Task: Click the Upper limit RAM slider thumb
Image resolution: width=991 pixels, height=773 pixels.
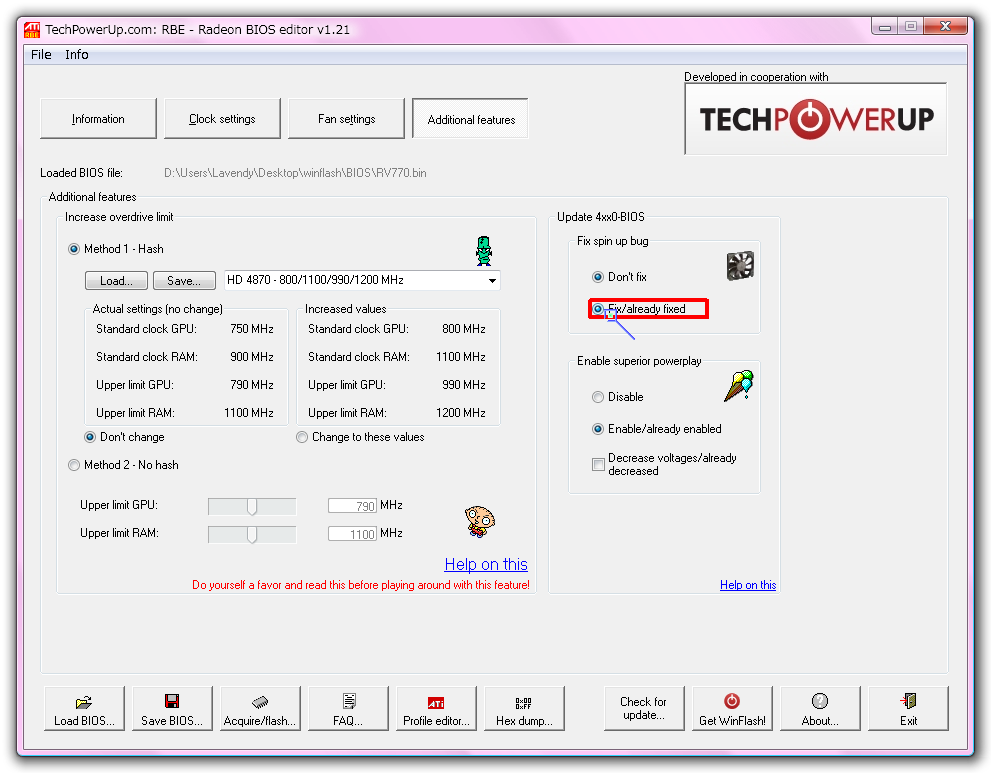Action: (252, 535)
